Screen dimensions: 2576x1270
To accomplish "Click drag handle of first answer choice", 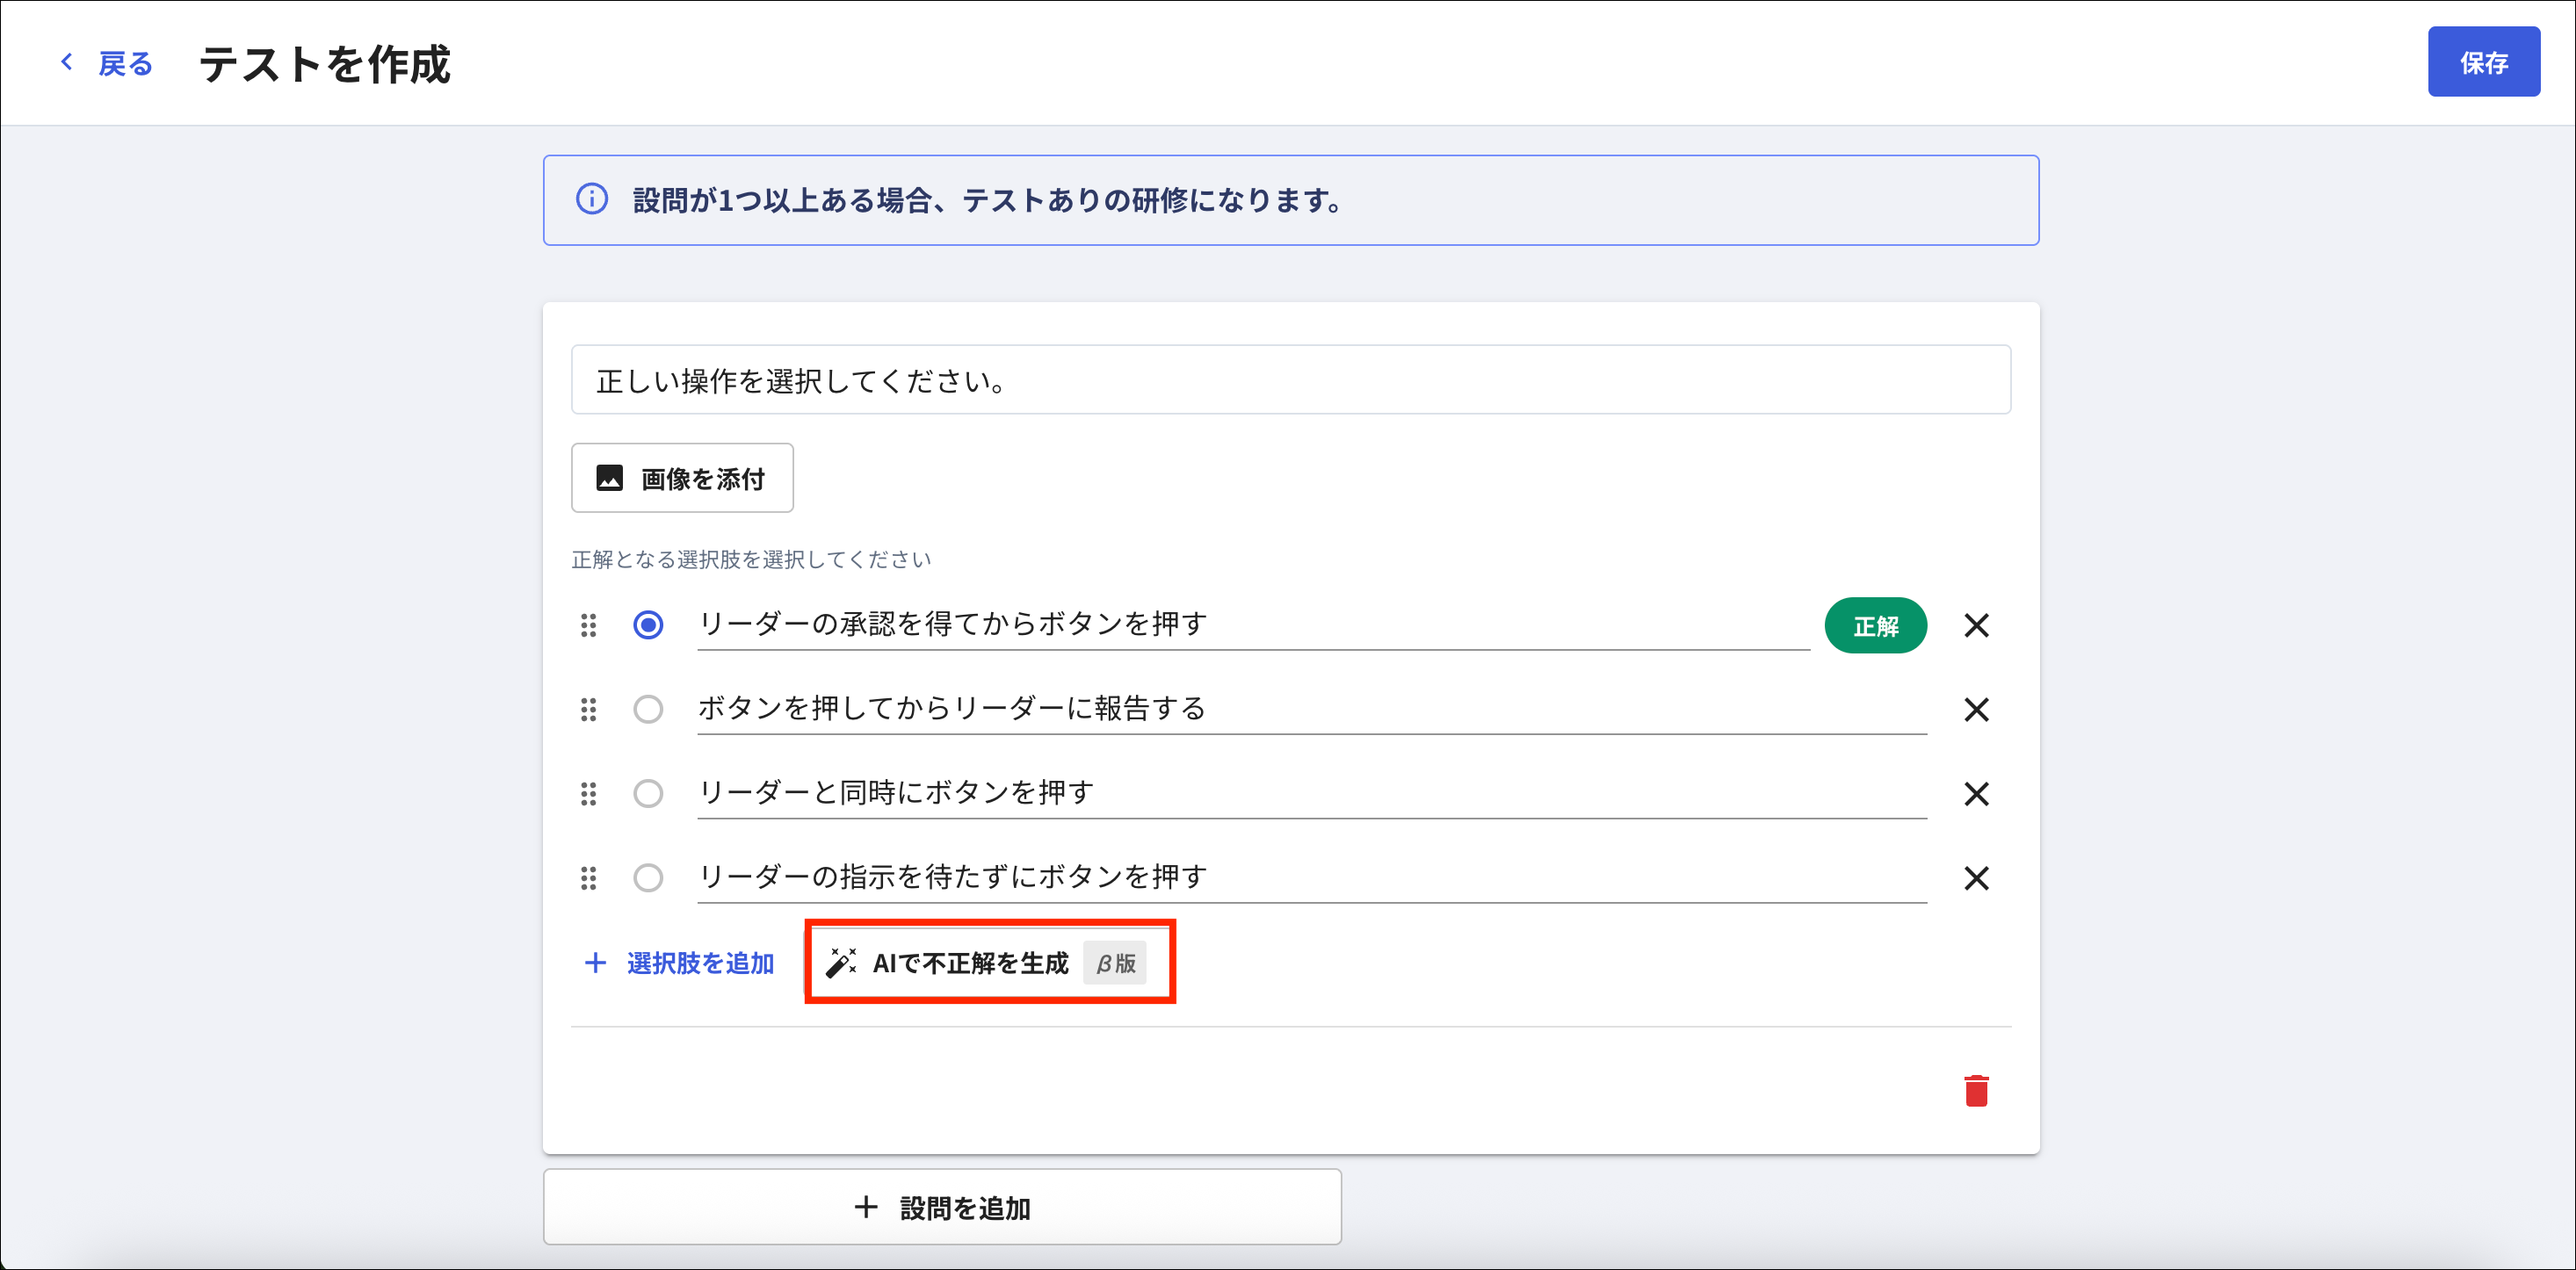I will tap(588, 625).
